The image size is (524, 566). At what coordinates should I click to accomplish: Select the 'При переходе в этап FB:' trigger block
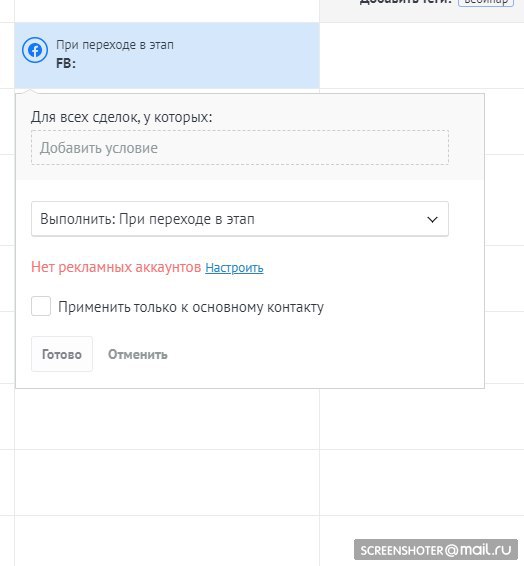click(x=167, y=55)
